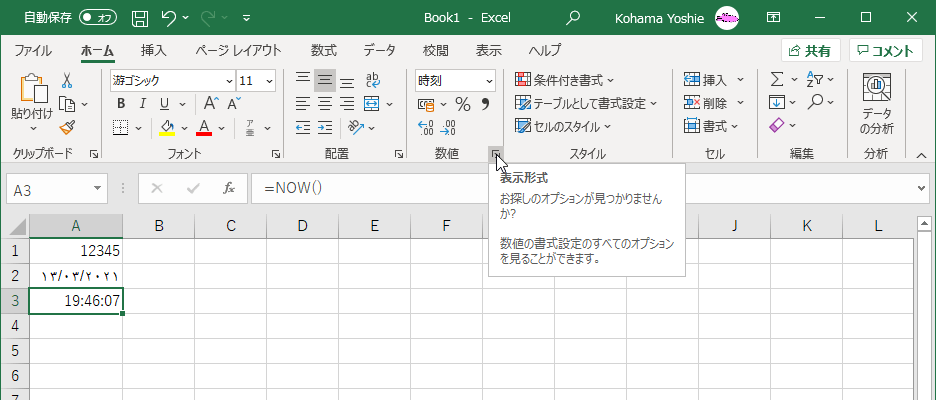Click the Cut scissors icon

click(67, 81)
